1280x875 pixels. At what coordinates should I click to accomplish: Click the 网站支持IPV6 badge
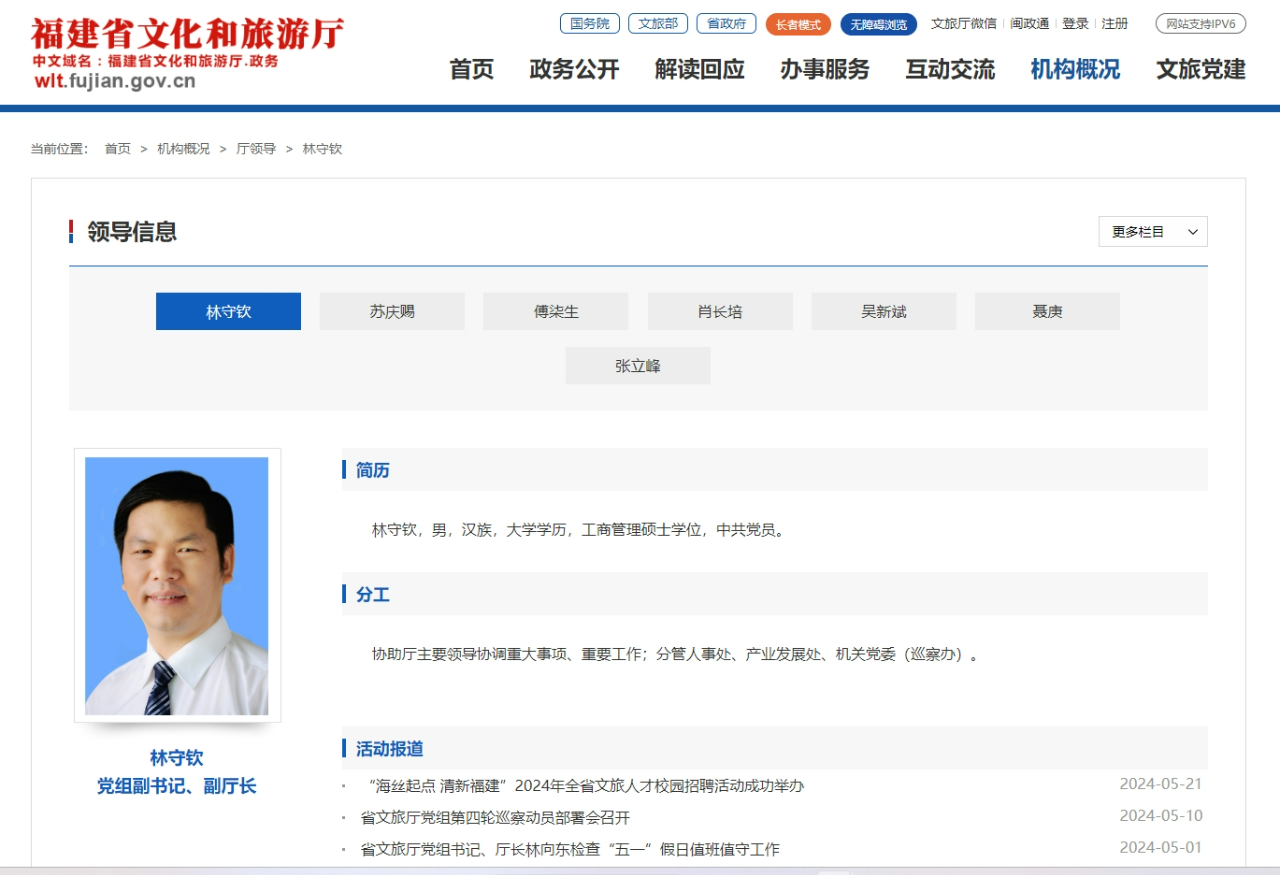pos(1201,23)
